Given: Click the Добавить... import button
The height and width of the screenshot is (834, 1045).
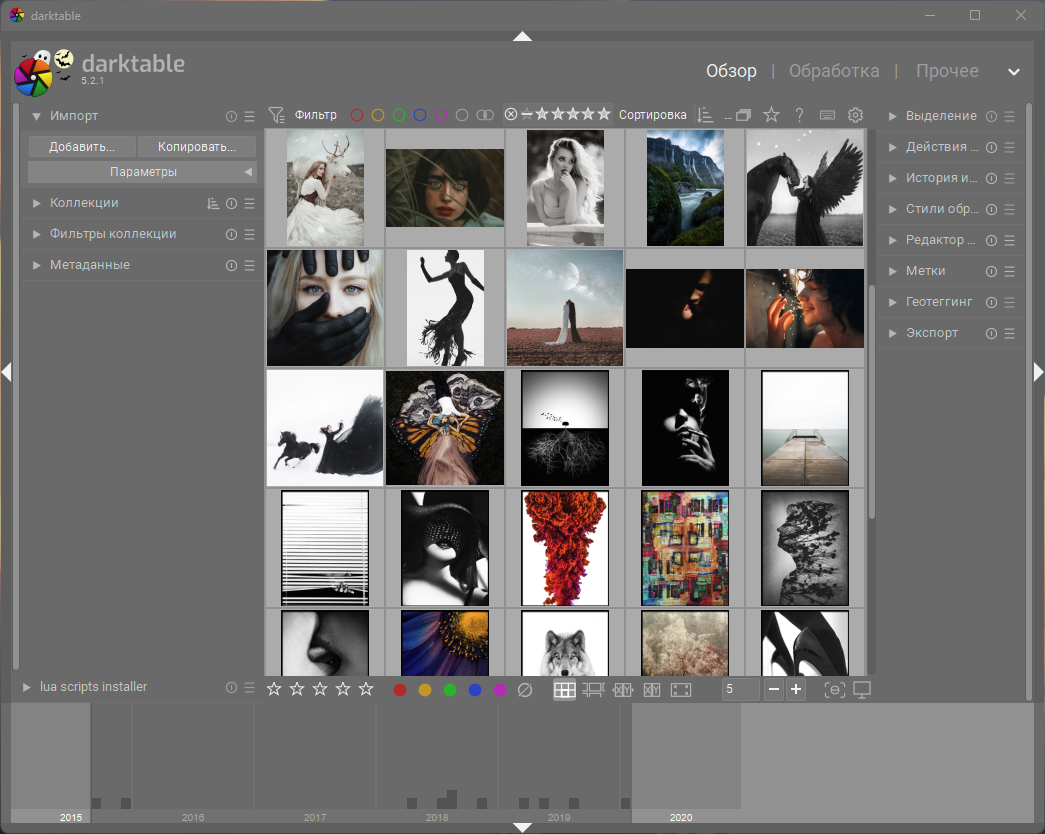Looking at the screenshot, I should (x=82, y=147).
